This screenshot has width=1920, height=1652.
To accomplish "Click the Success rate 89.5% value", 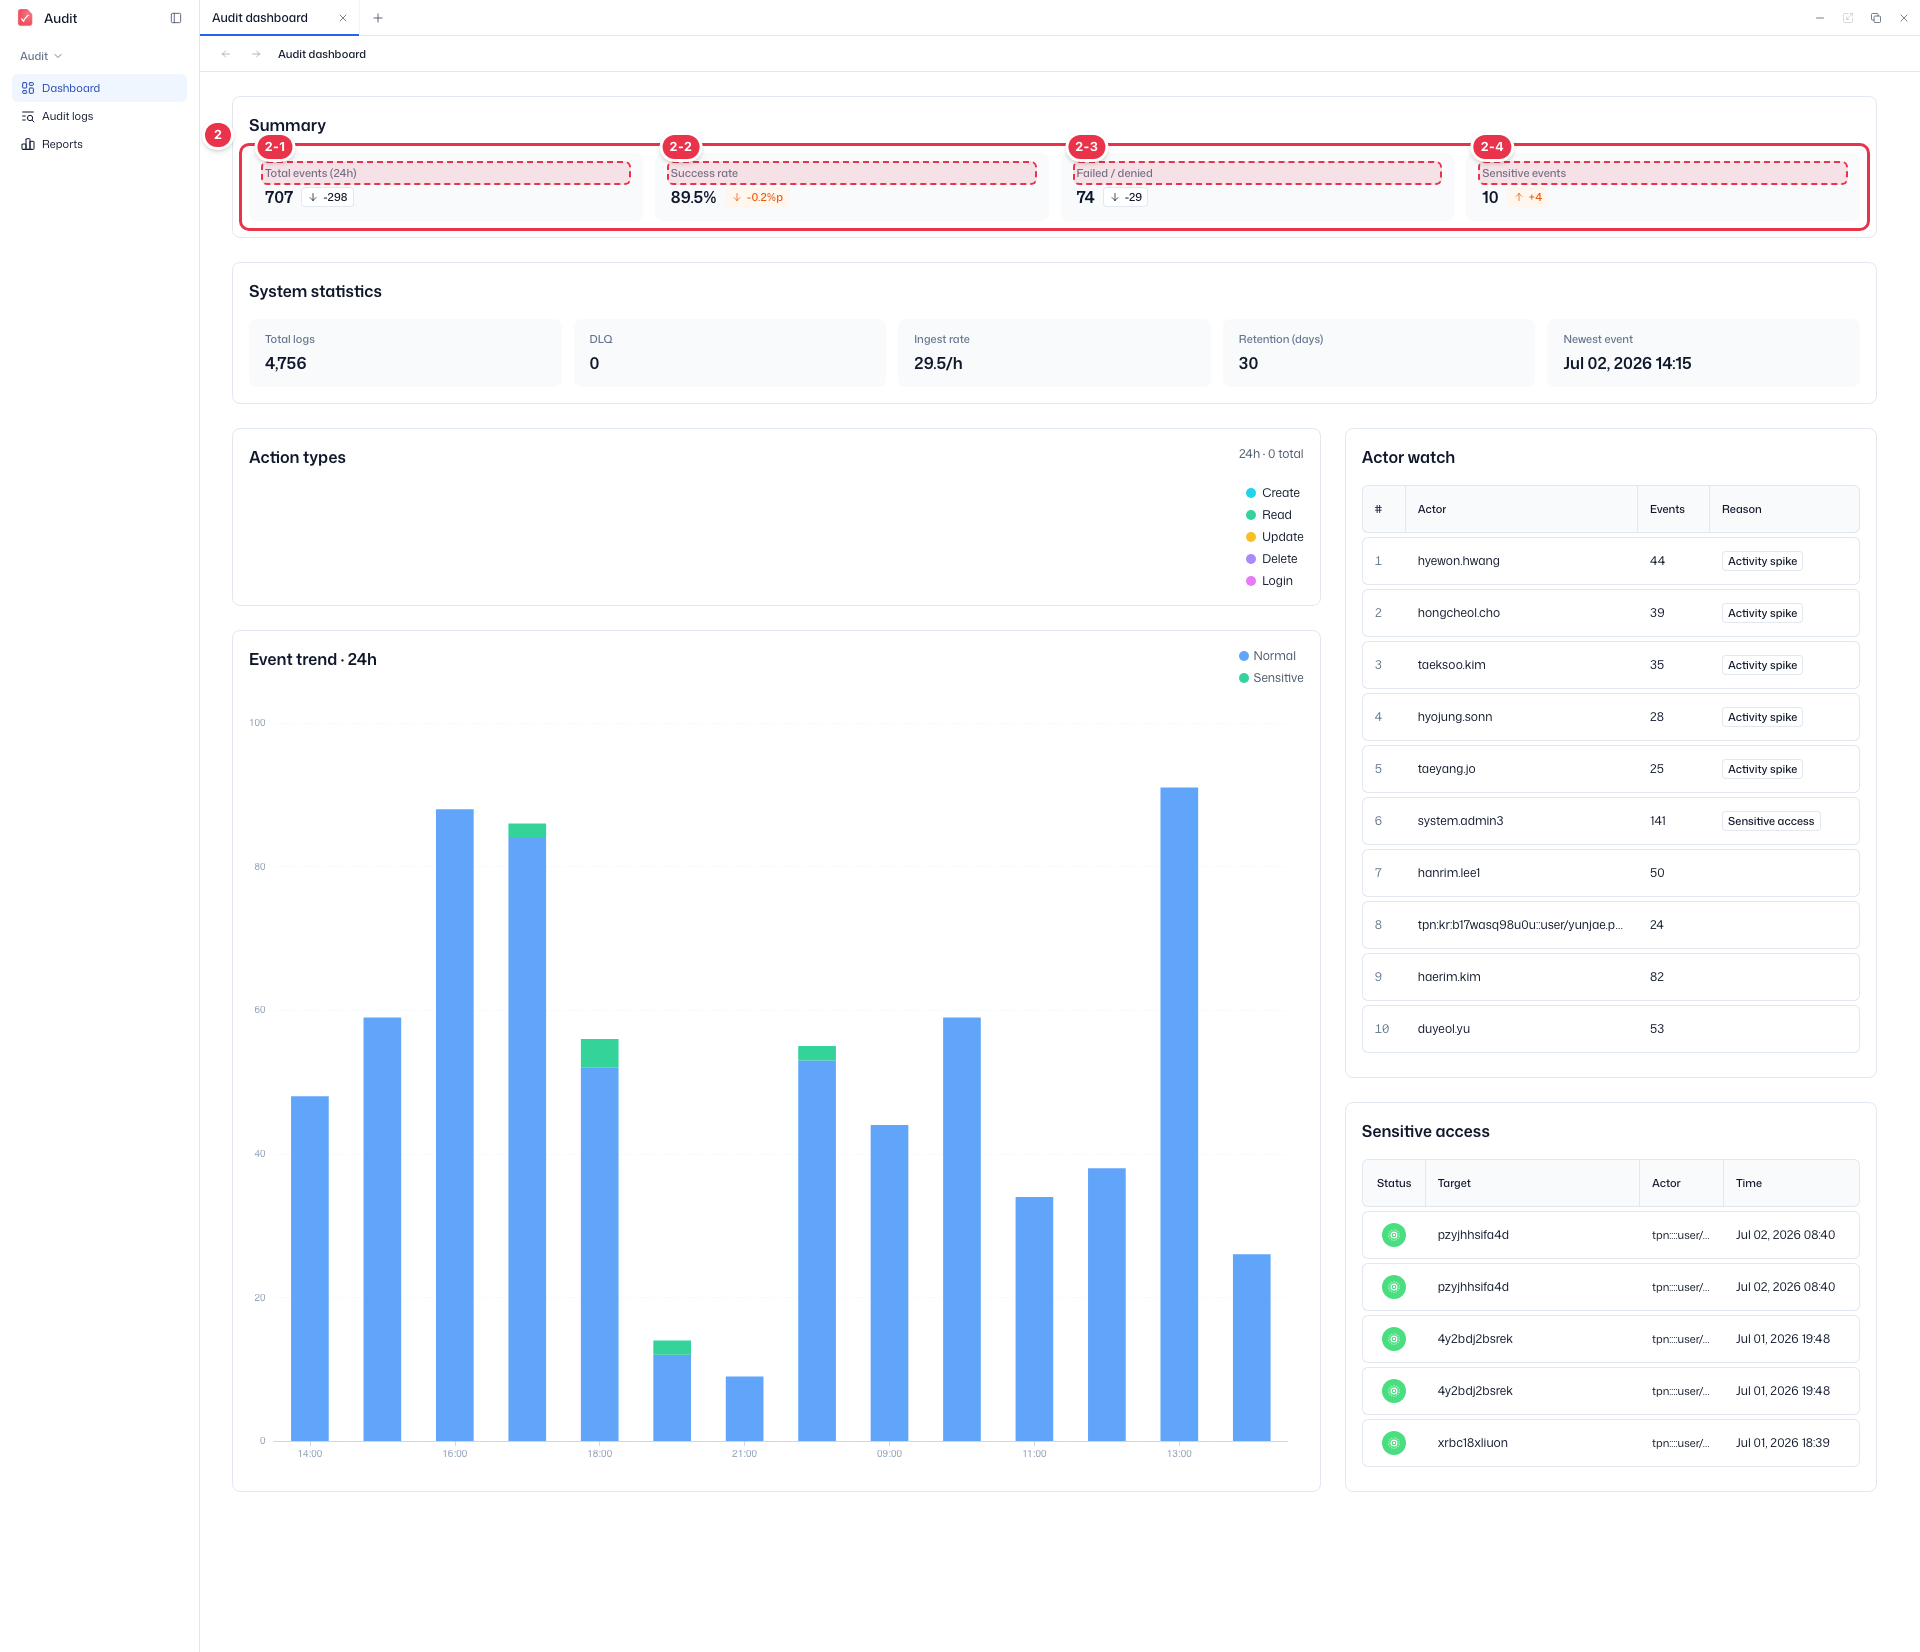I will (693, 197).
